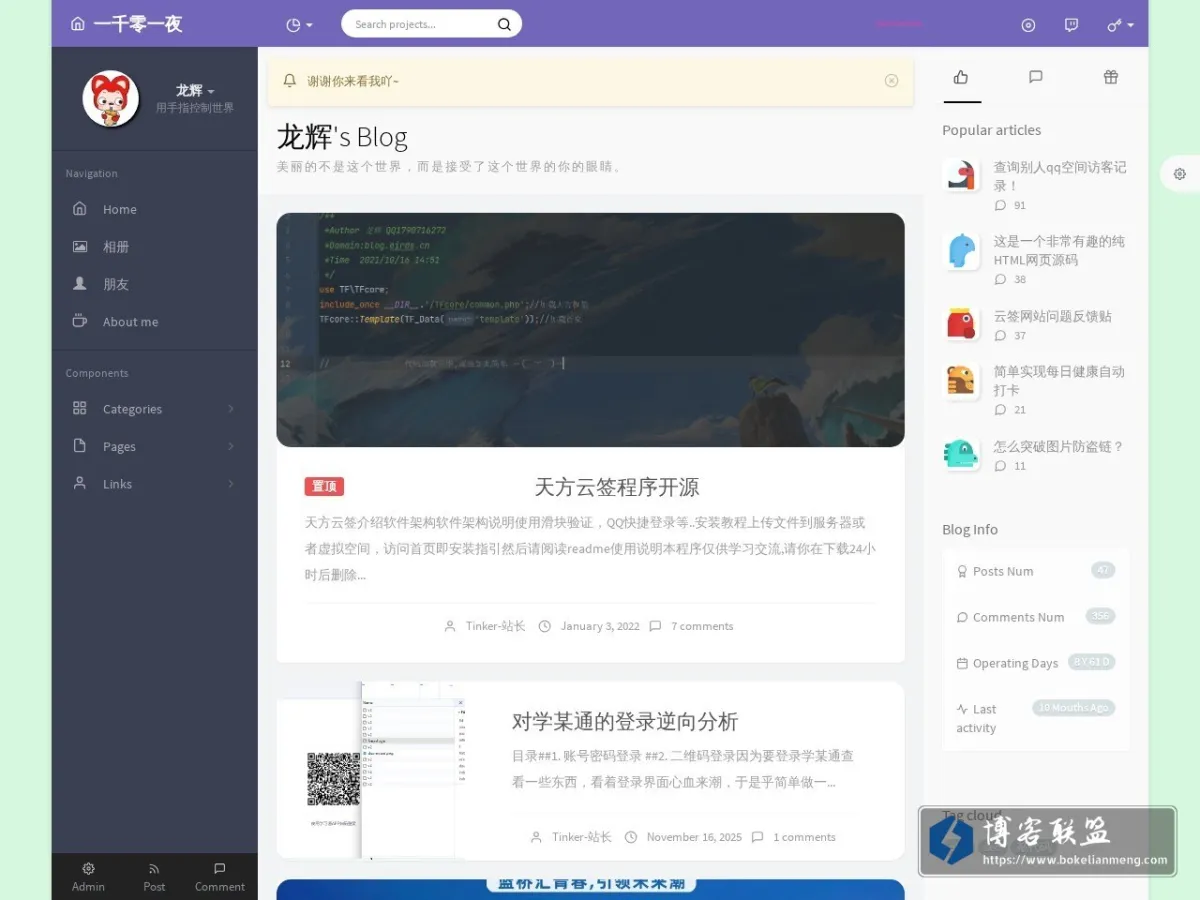Open post title 对学某通的登录逆向分析
The height and width of the screenshot is (900, 1200).
point(625,721)
